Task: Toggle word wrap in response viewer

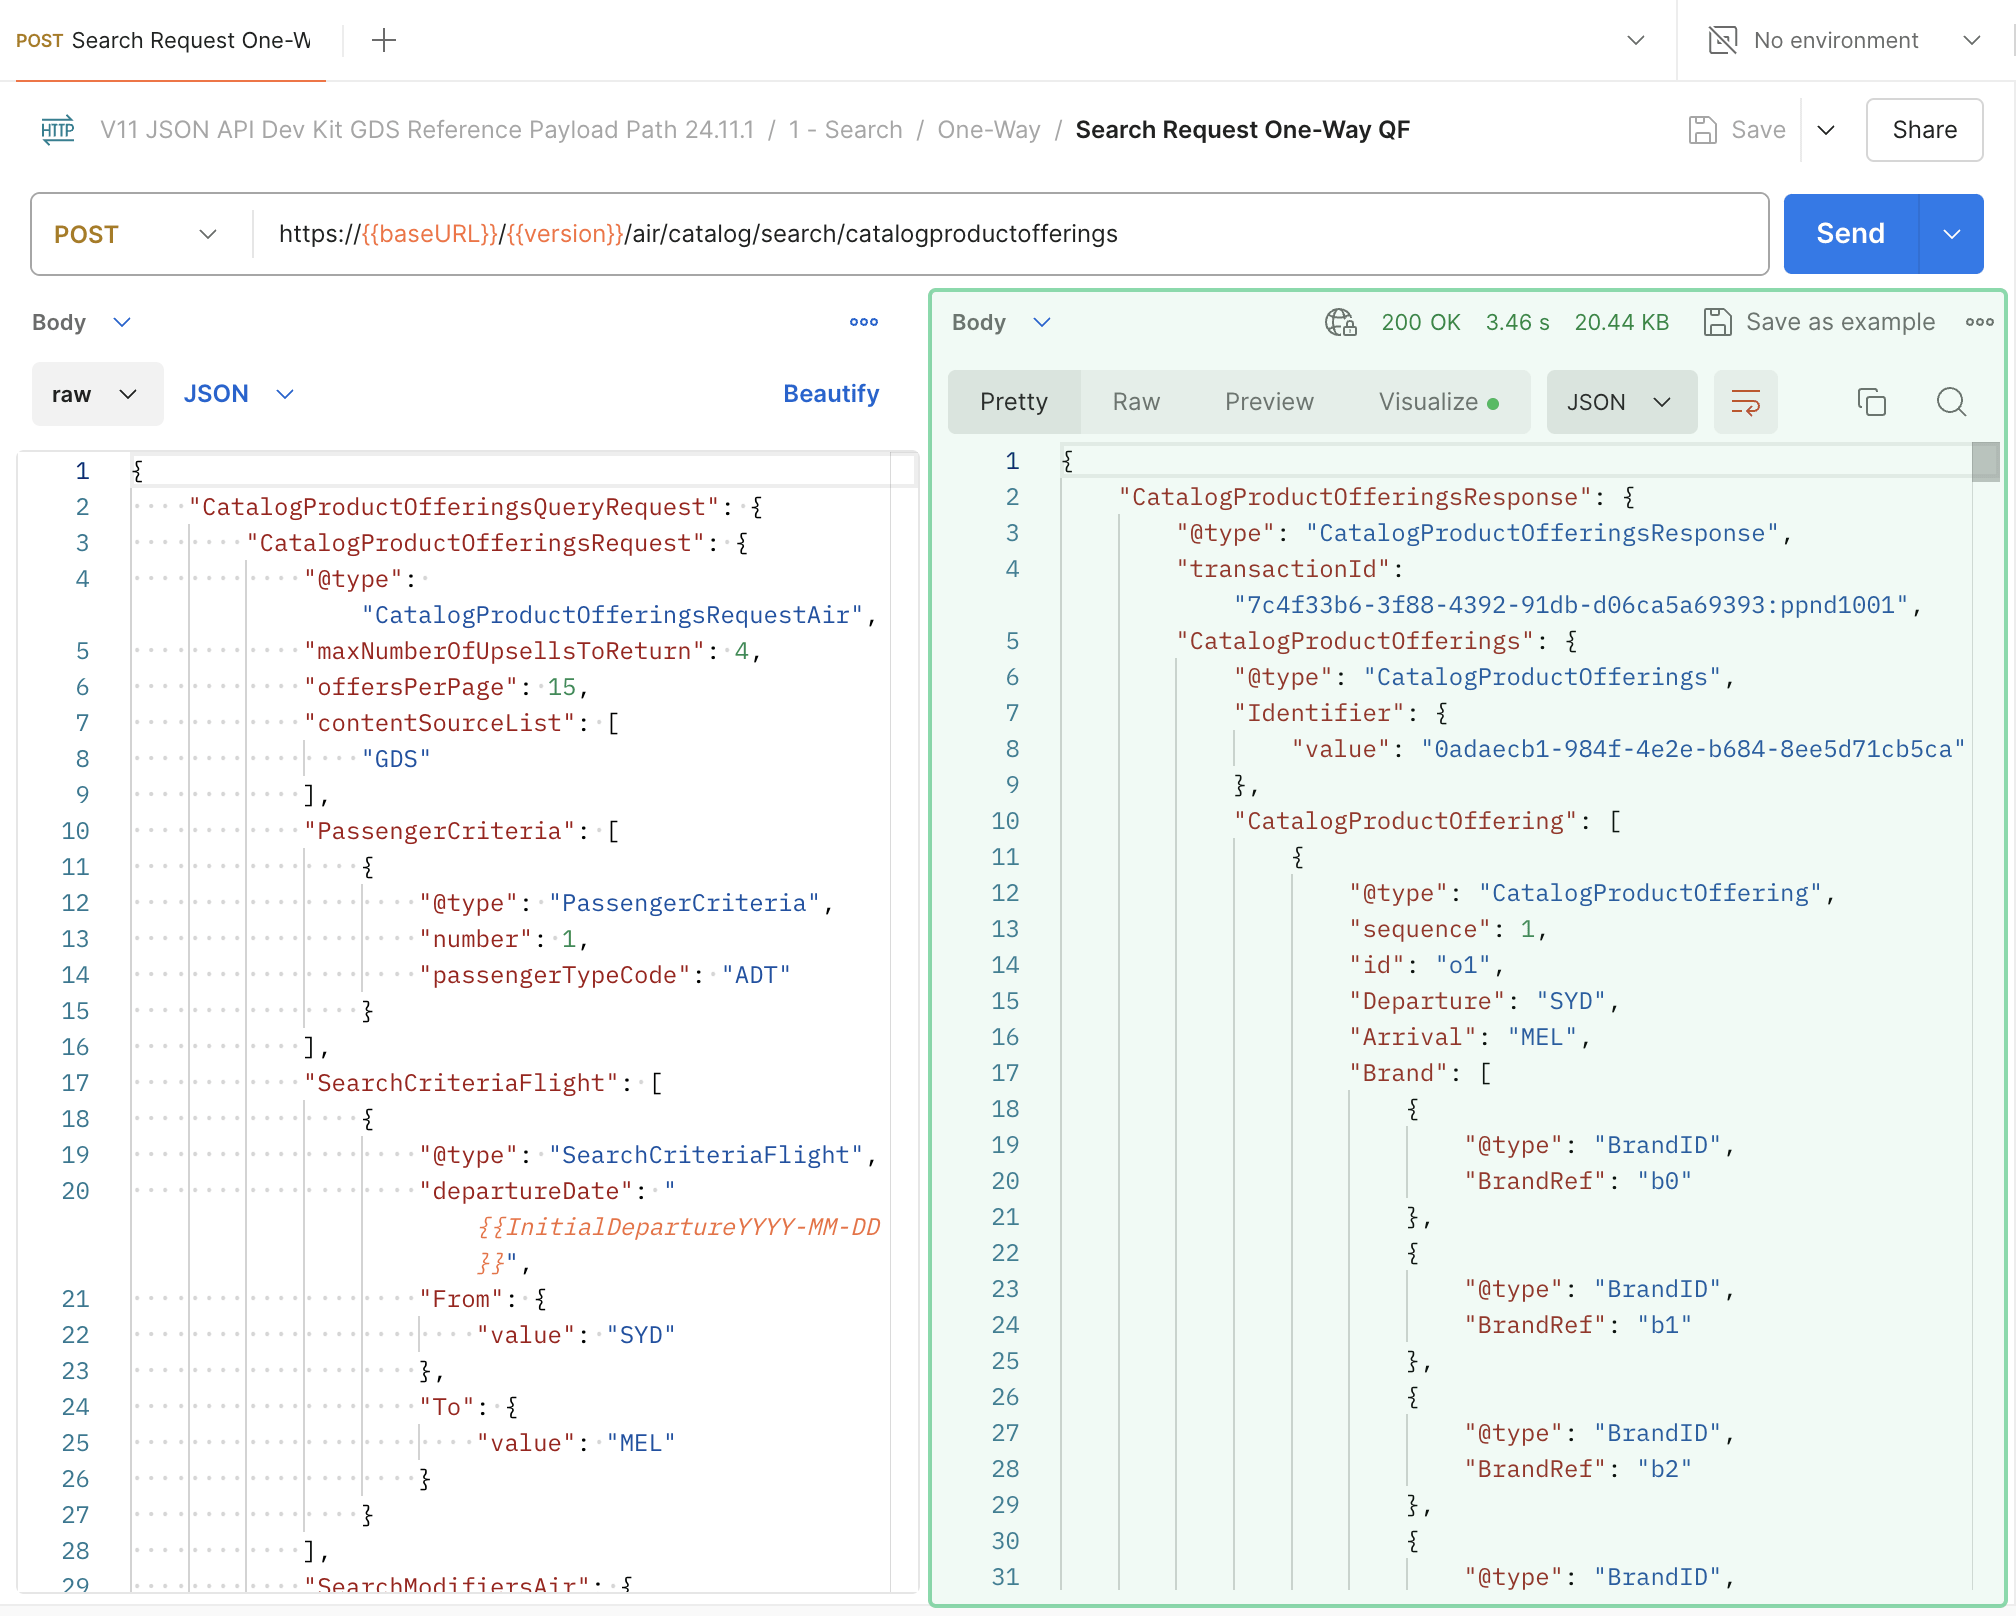Action: pos(1745,402)
